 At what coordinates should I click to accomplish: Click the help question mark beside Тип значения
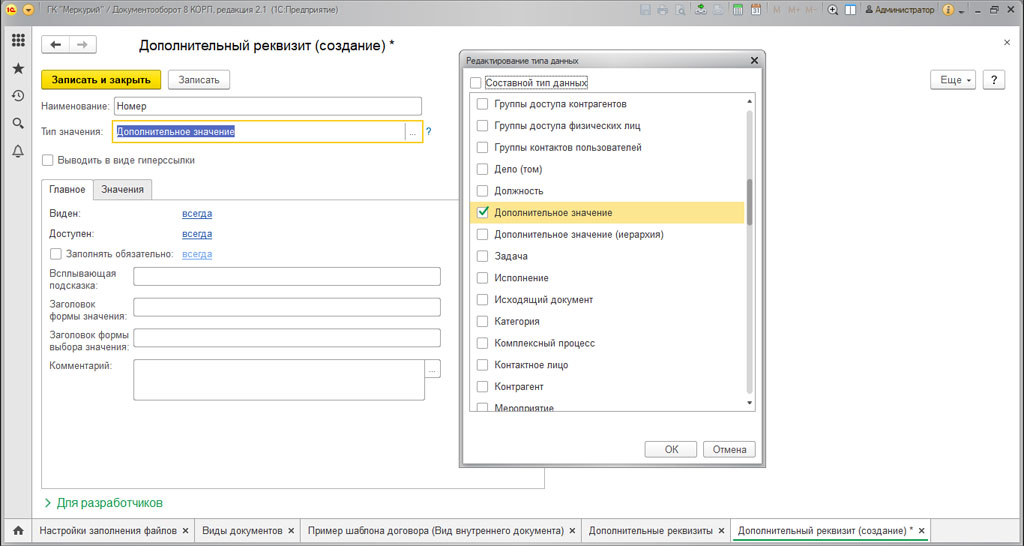[x=428, y=131]
